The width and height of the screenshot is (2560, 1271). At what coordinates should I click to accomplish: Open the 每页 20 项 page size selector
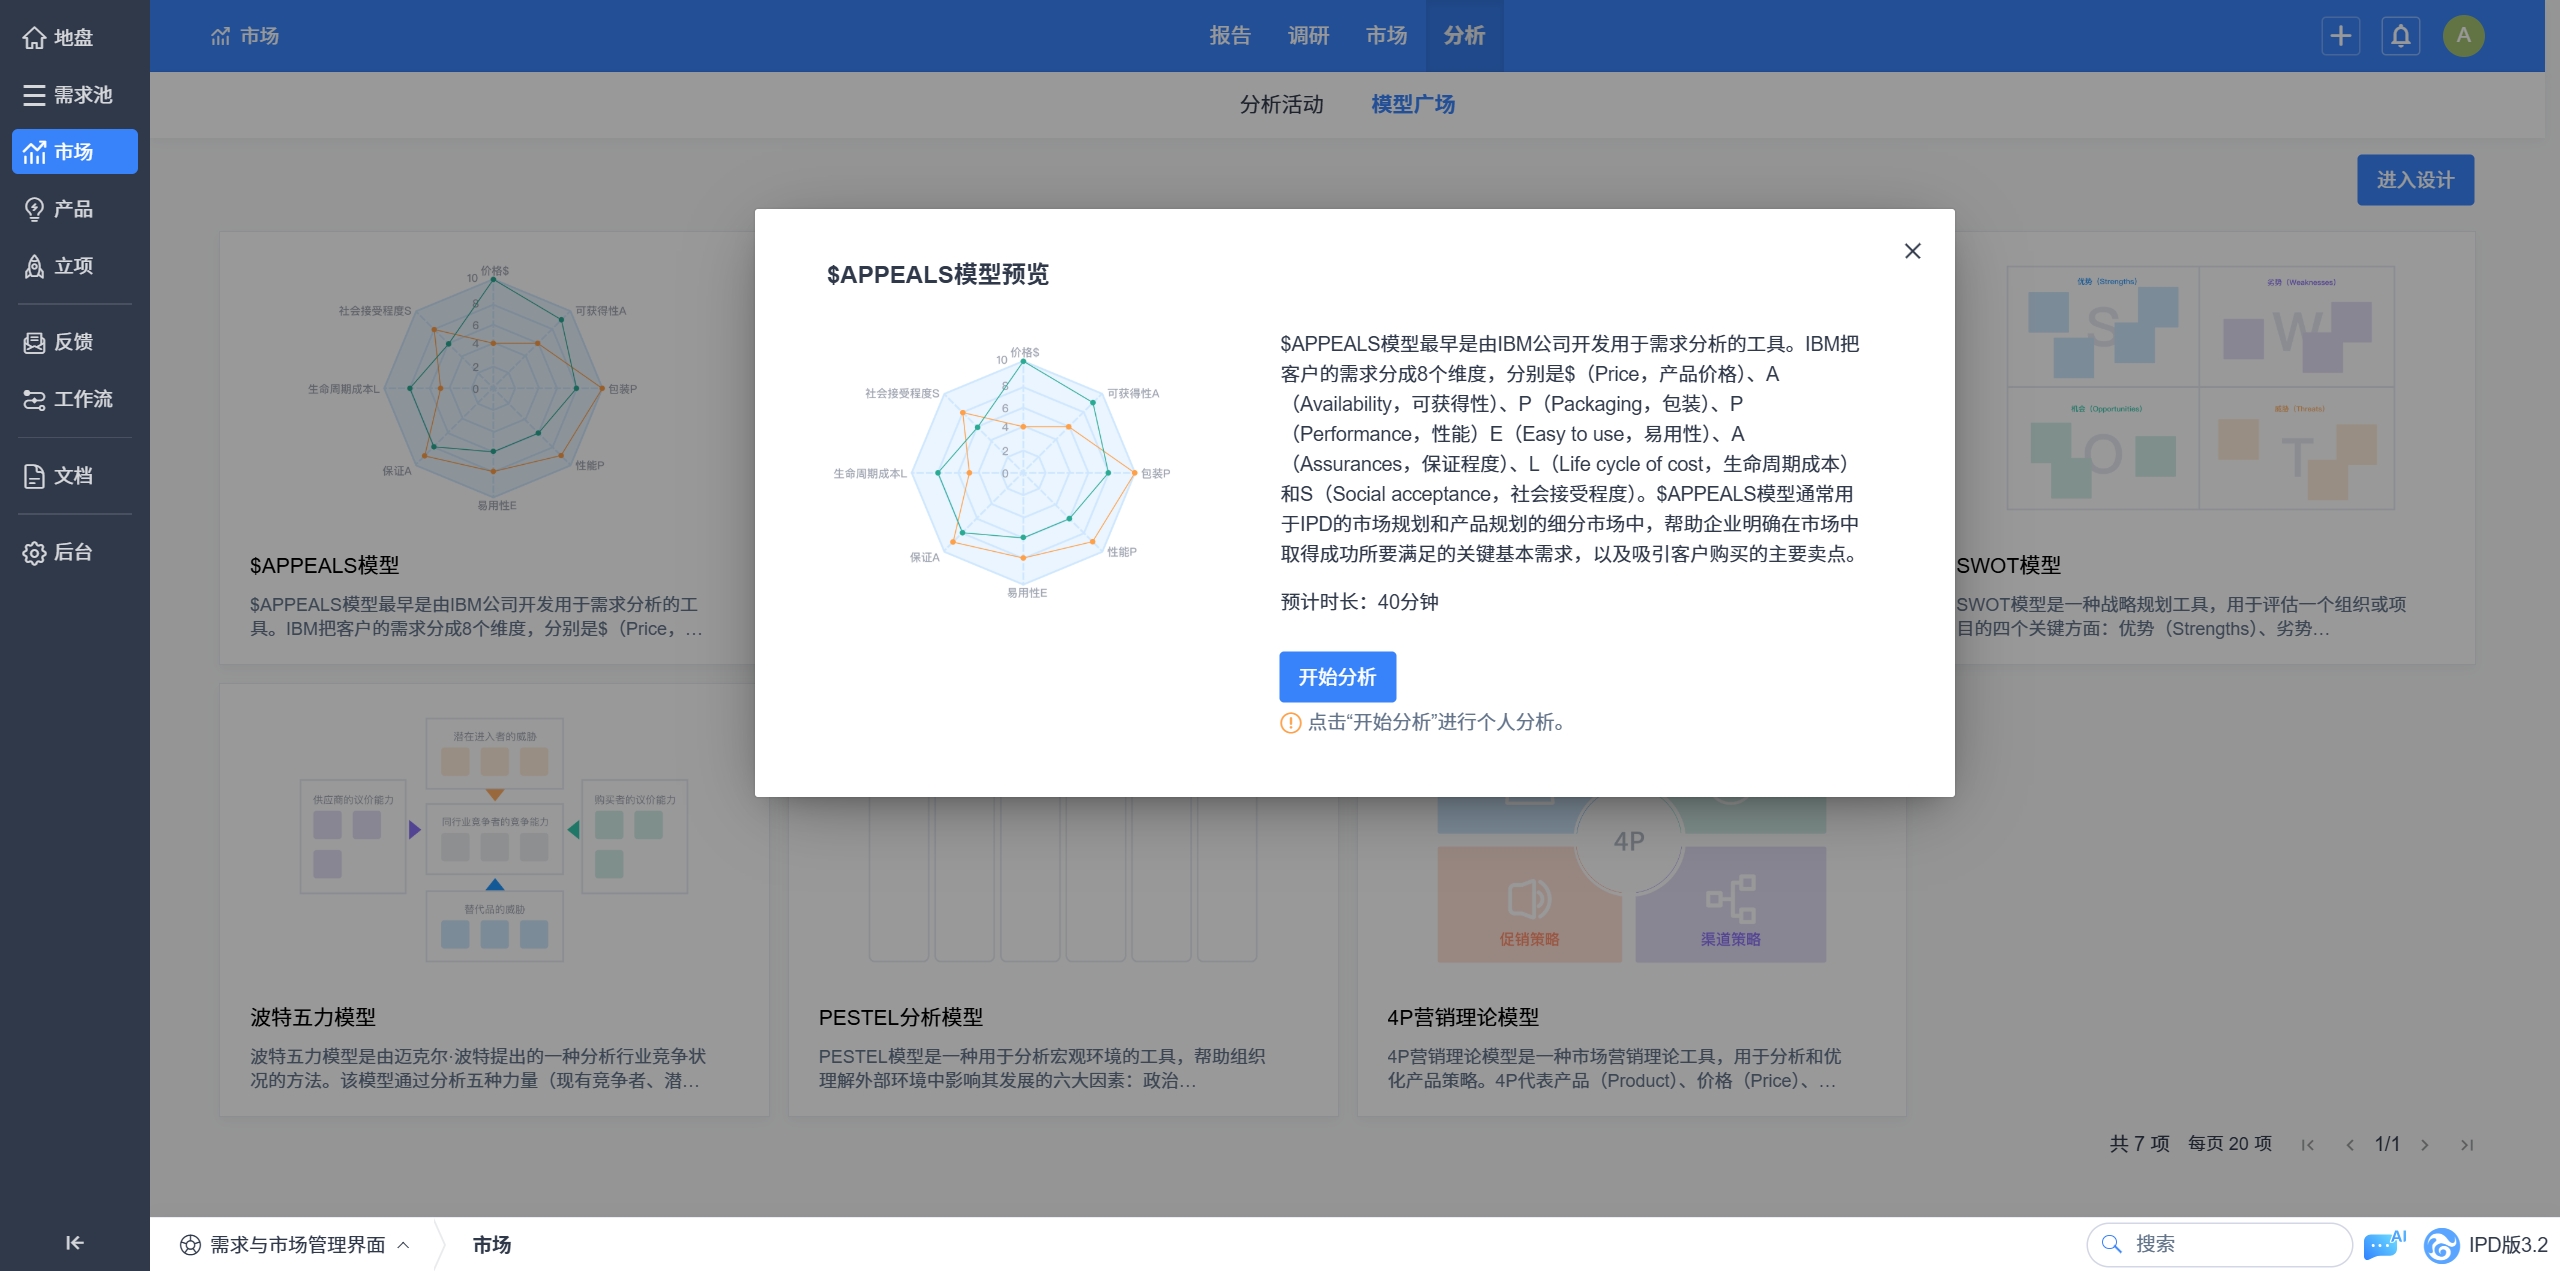(2230, 1144)
